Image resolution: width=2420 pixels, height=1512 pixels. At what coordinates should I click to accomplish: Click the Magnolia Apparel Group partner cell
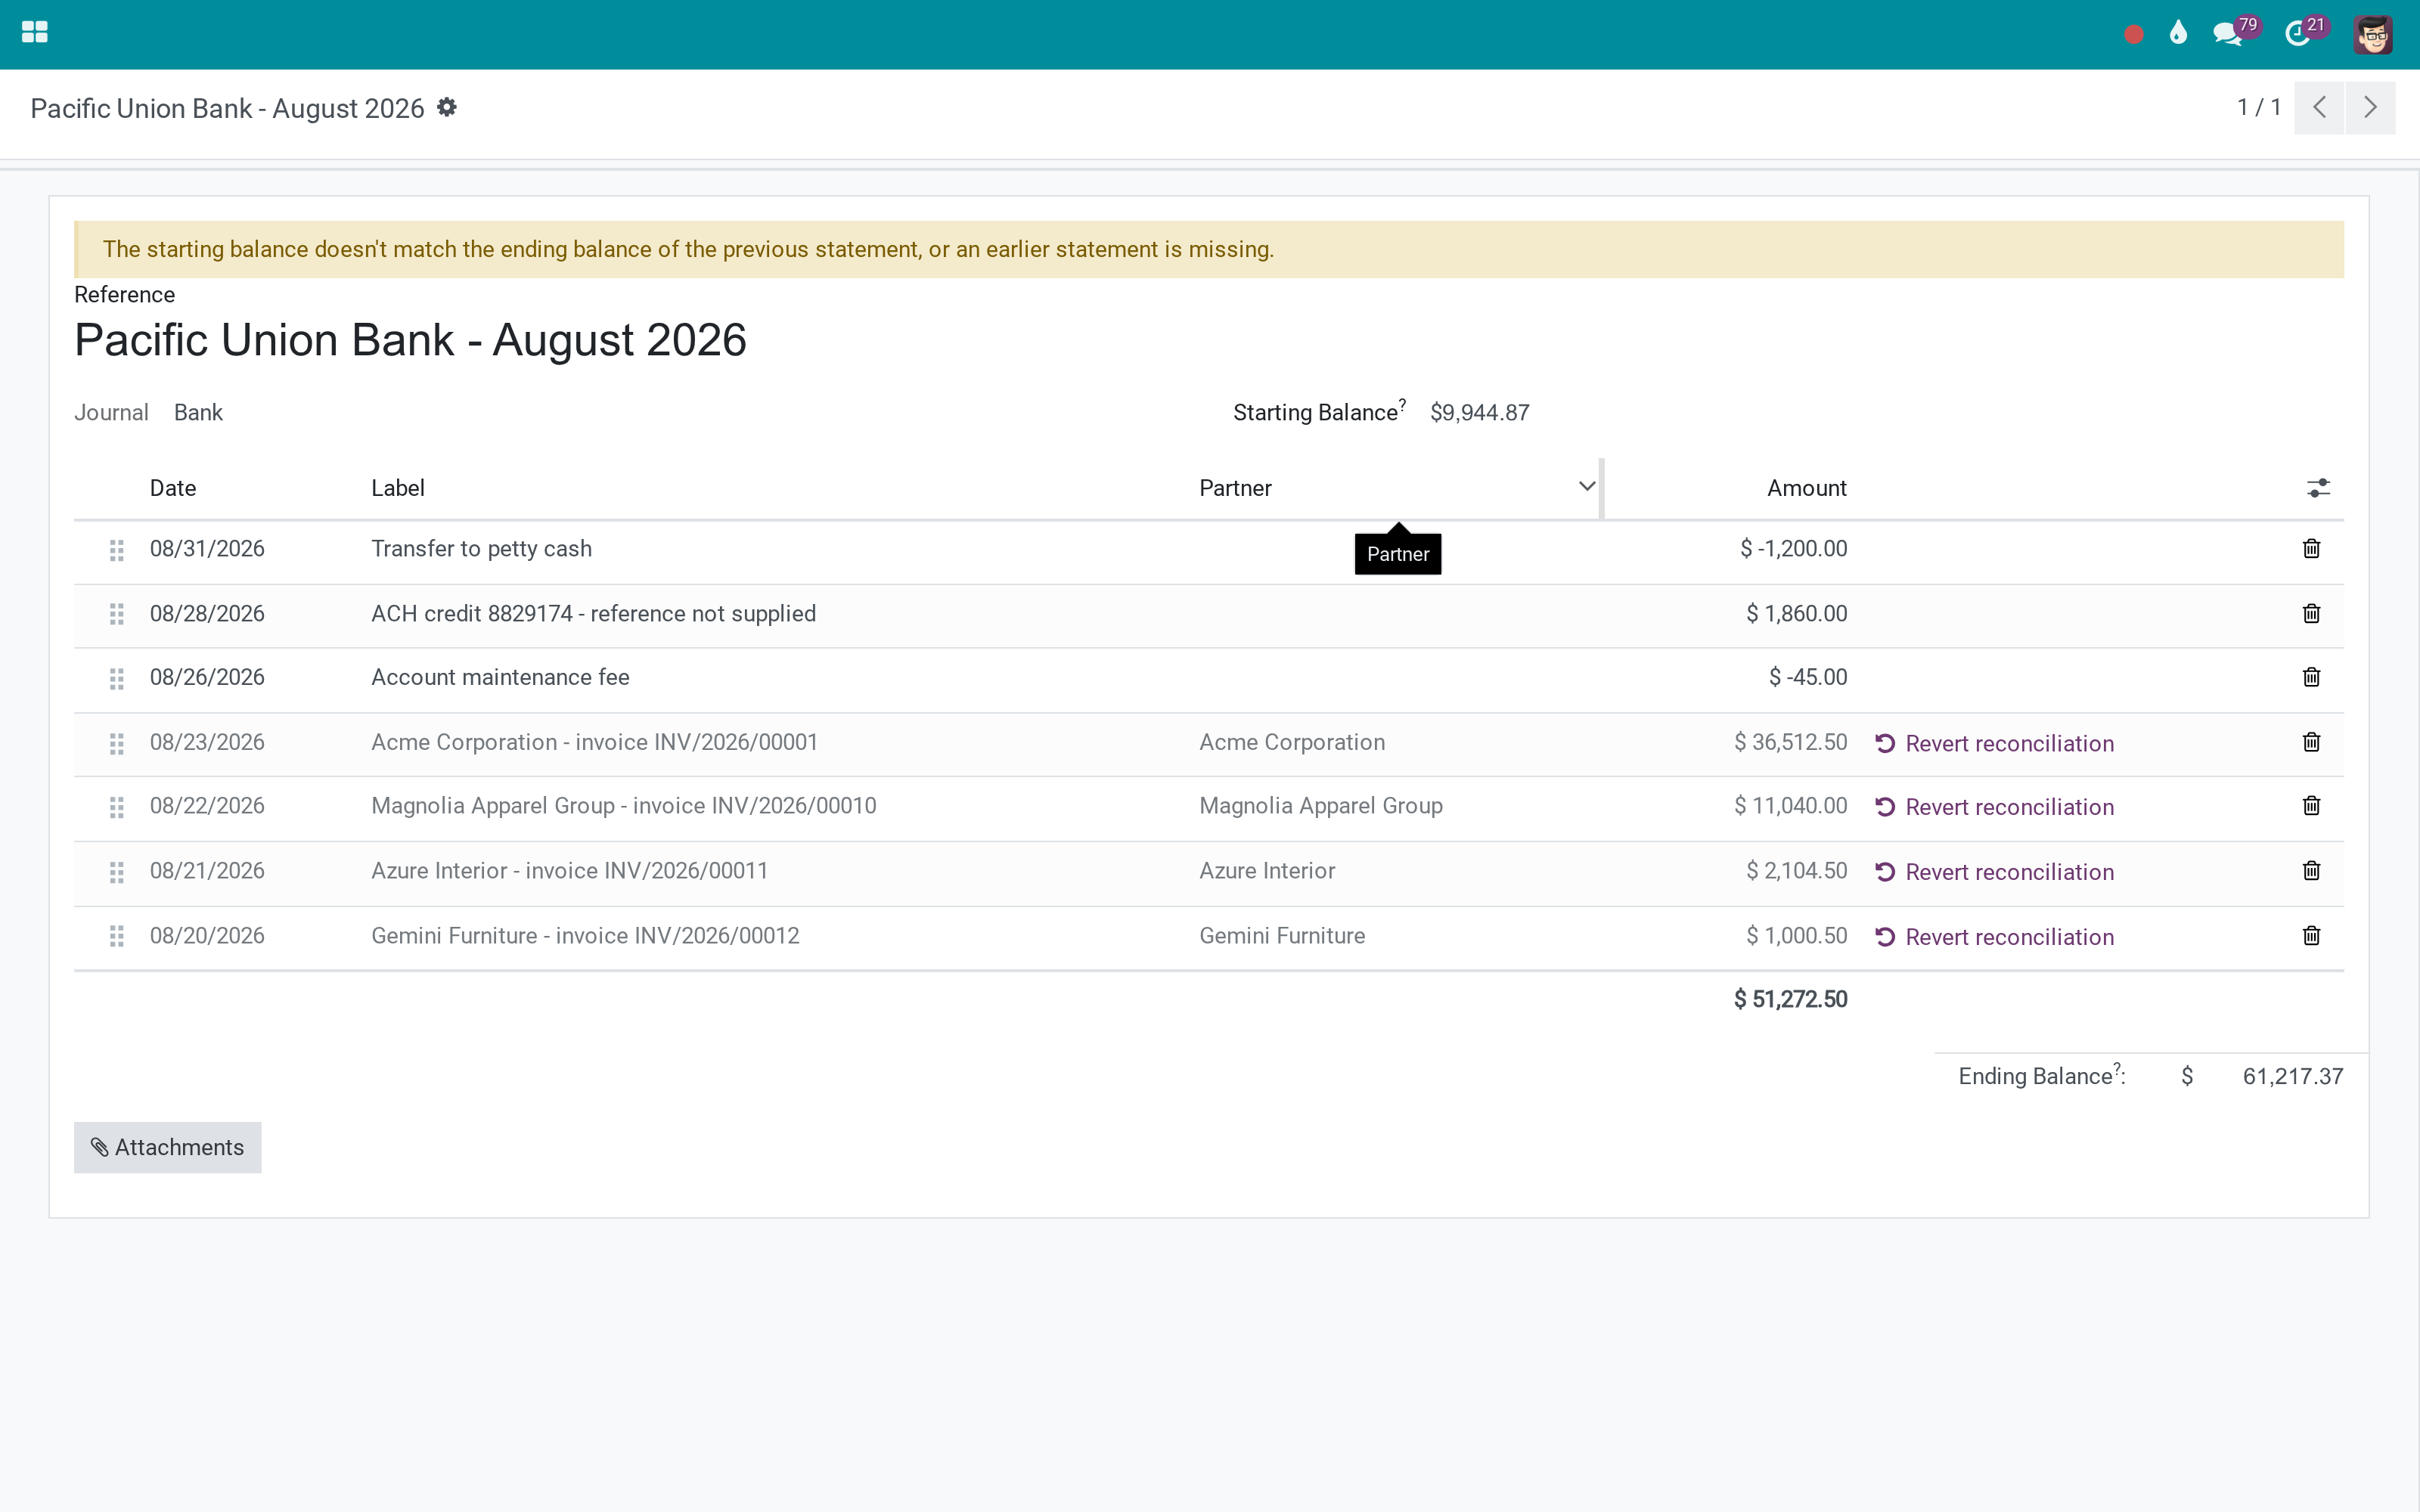pos(1321,806)
